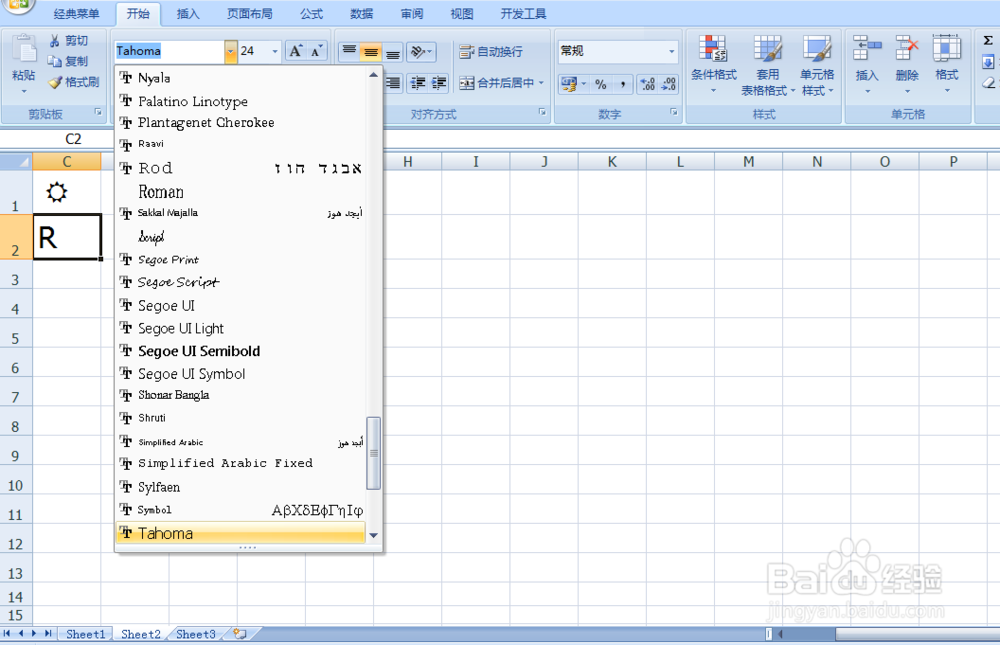Click the Cut scissors icon
Image resolution: width=1000 pixels, height=645 pixels.
coord(55,41)
